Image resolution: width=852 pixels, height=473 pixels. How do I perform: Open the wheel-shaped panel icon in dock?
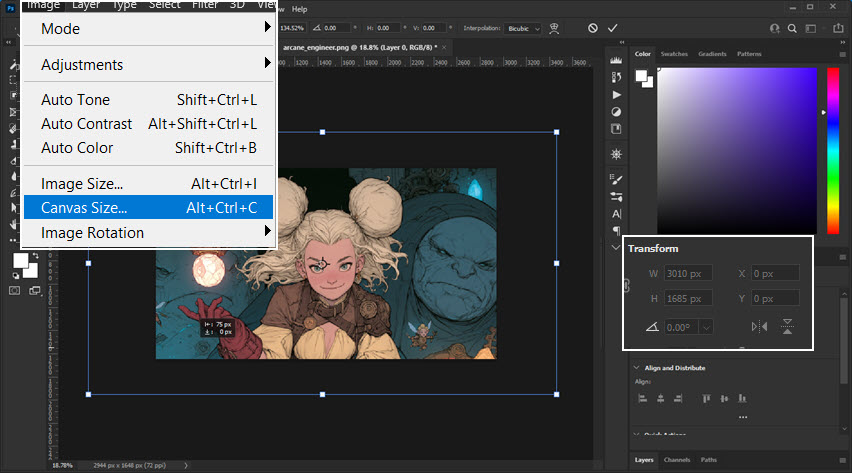point(616,154)
